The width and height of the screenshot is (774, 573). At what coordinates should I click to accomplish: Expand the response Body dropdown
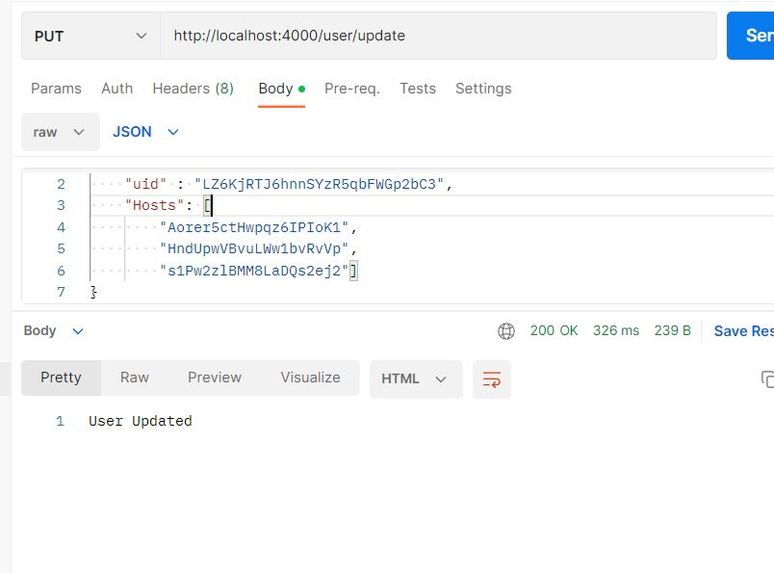pos(53,331)
